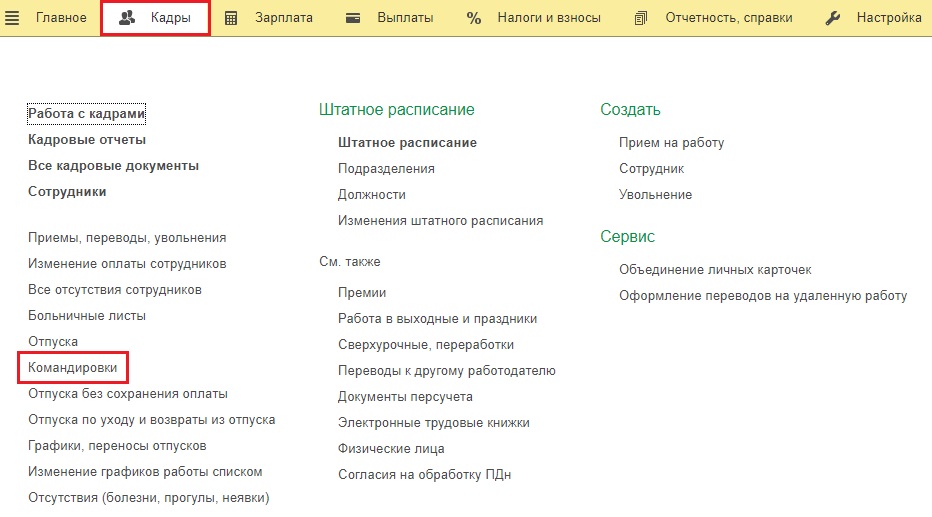
Task: Open Командировки
Action: pyautogui.click(x=73, y=368)
